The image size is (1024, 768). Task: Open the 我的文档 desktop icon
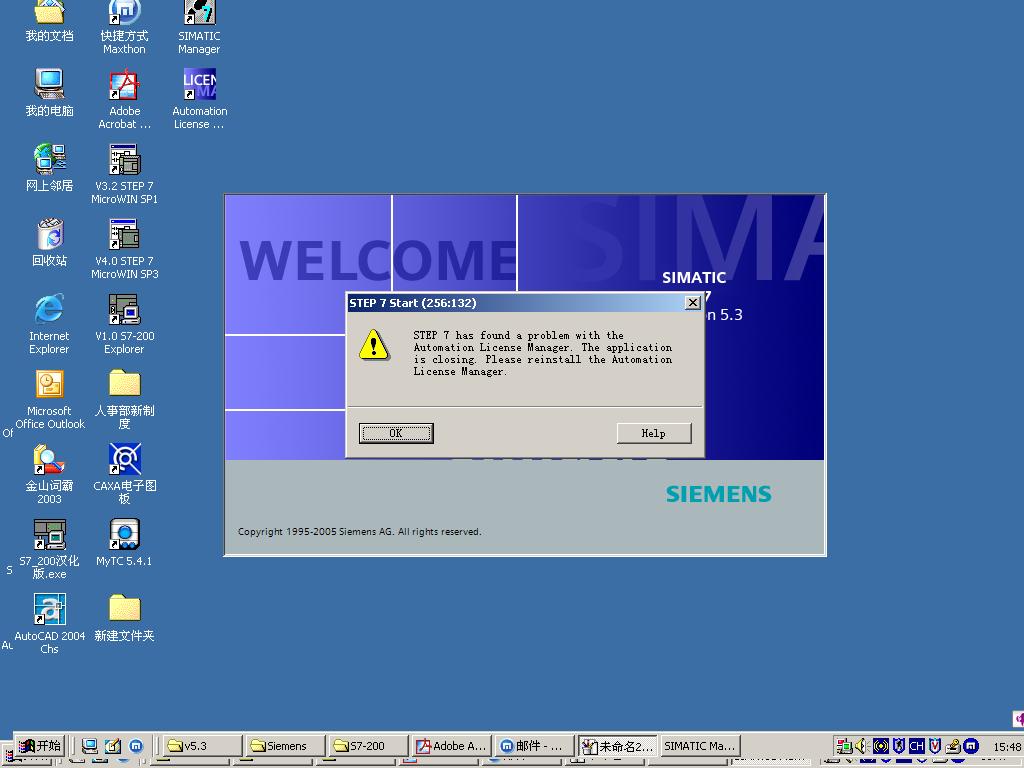click(50, 21)
